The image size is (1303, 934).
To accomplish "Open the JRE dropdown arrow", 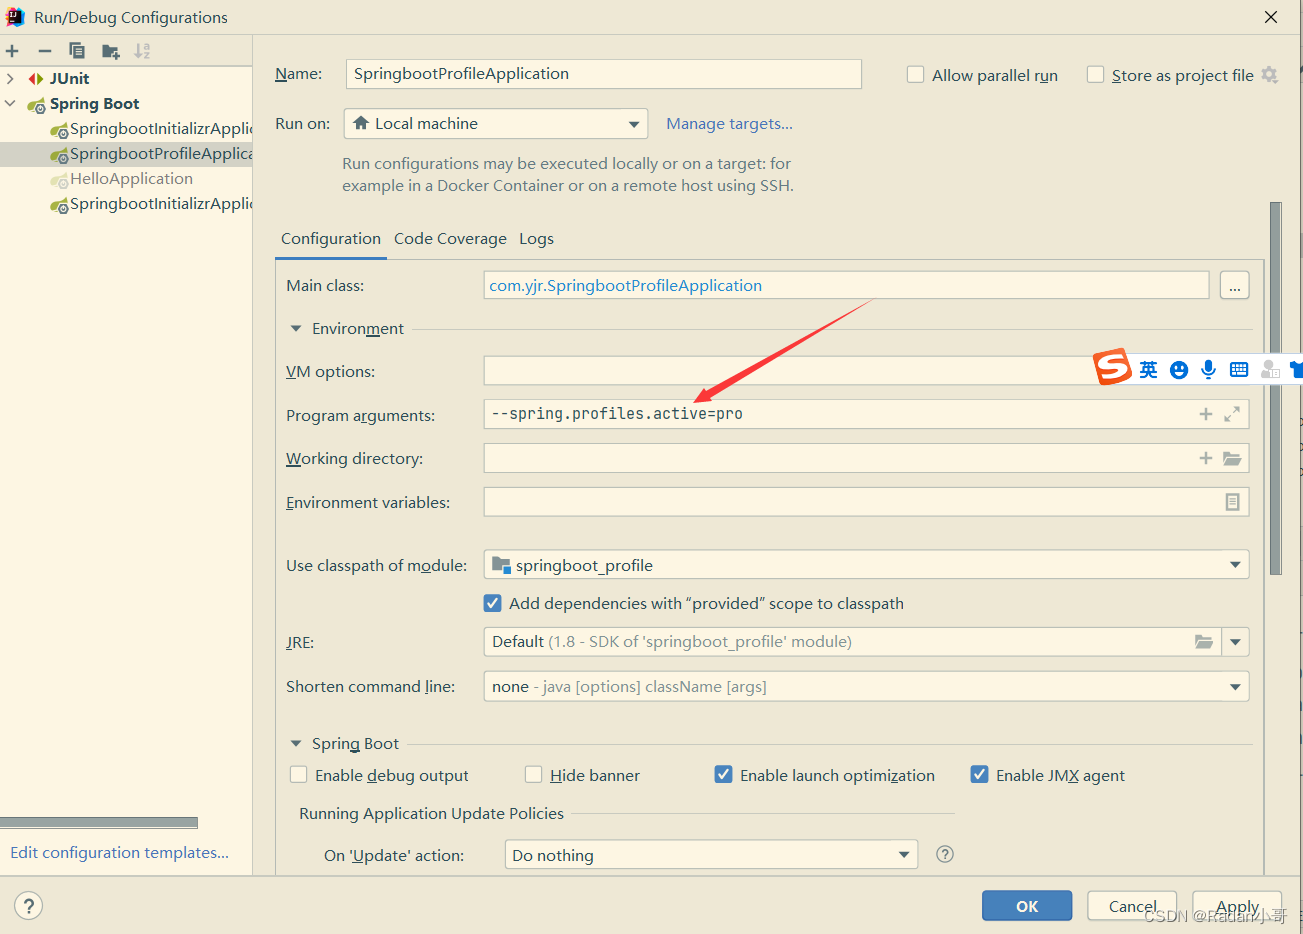I will coord(1236,642).
